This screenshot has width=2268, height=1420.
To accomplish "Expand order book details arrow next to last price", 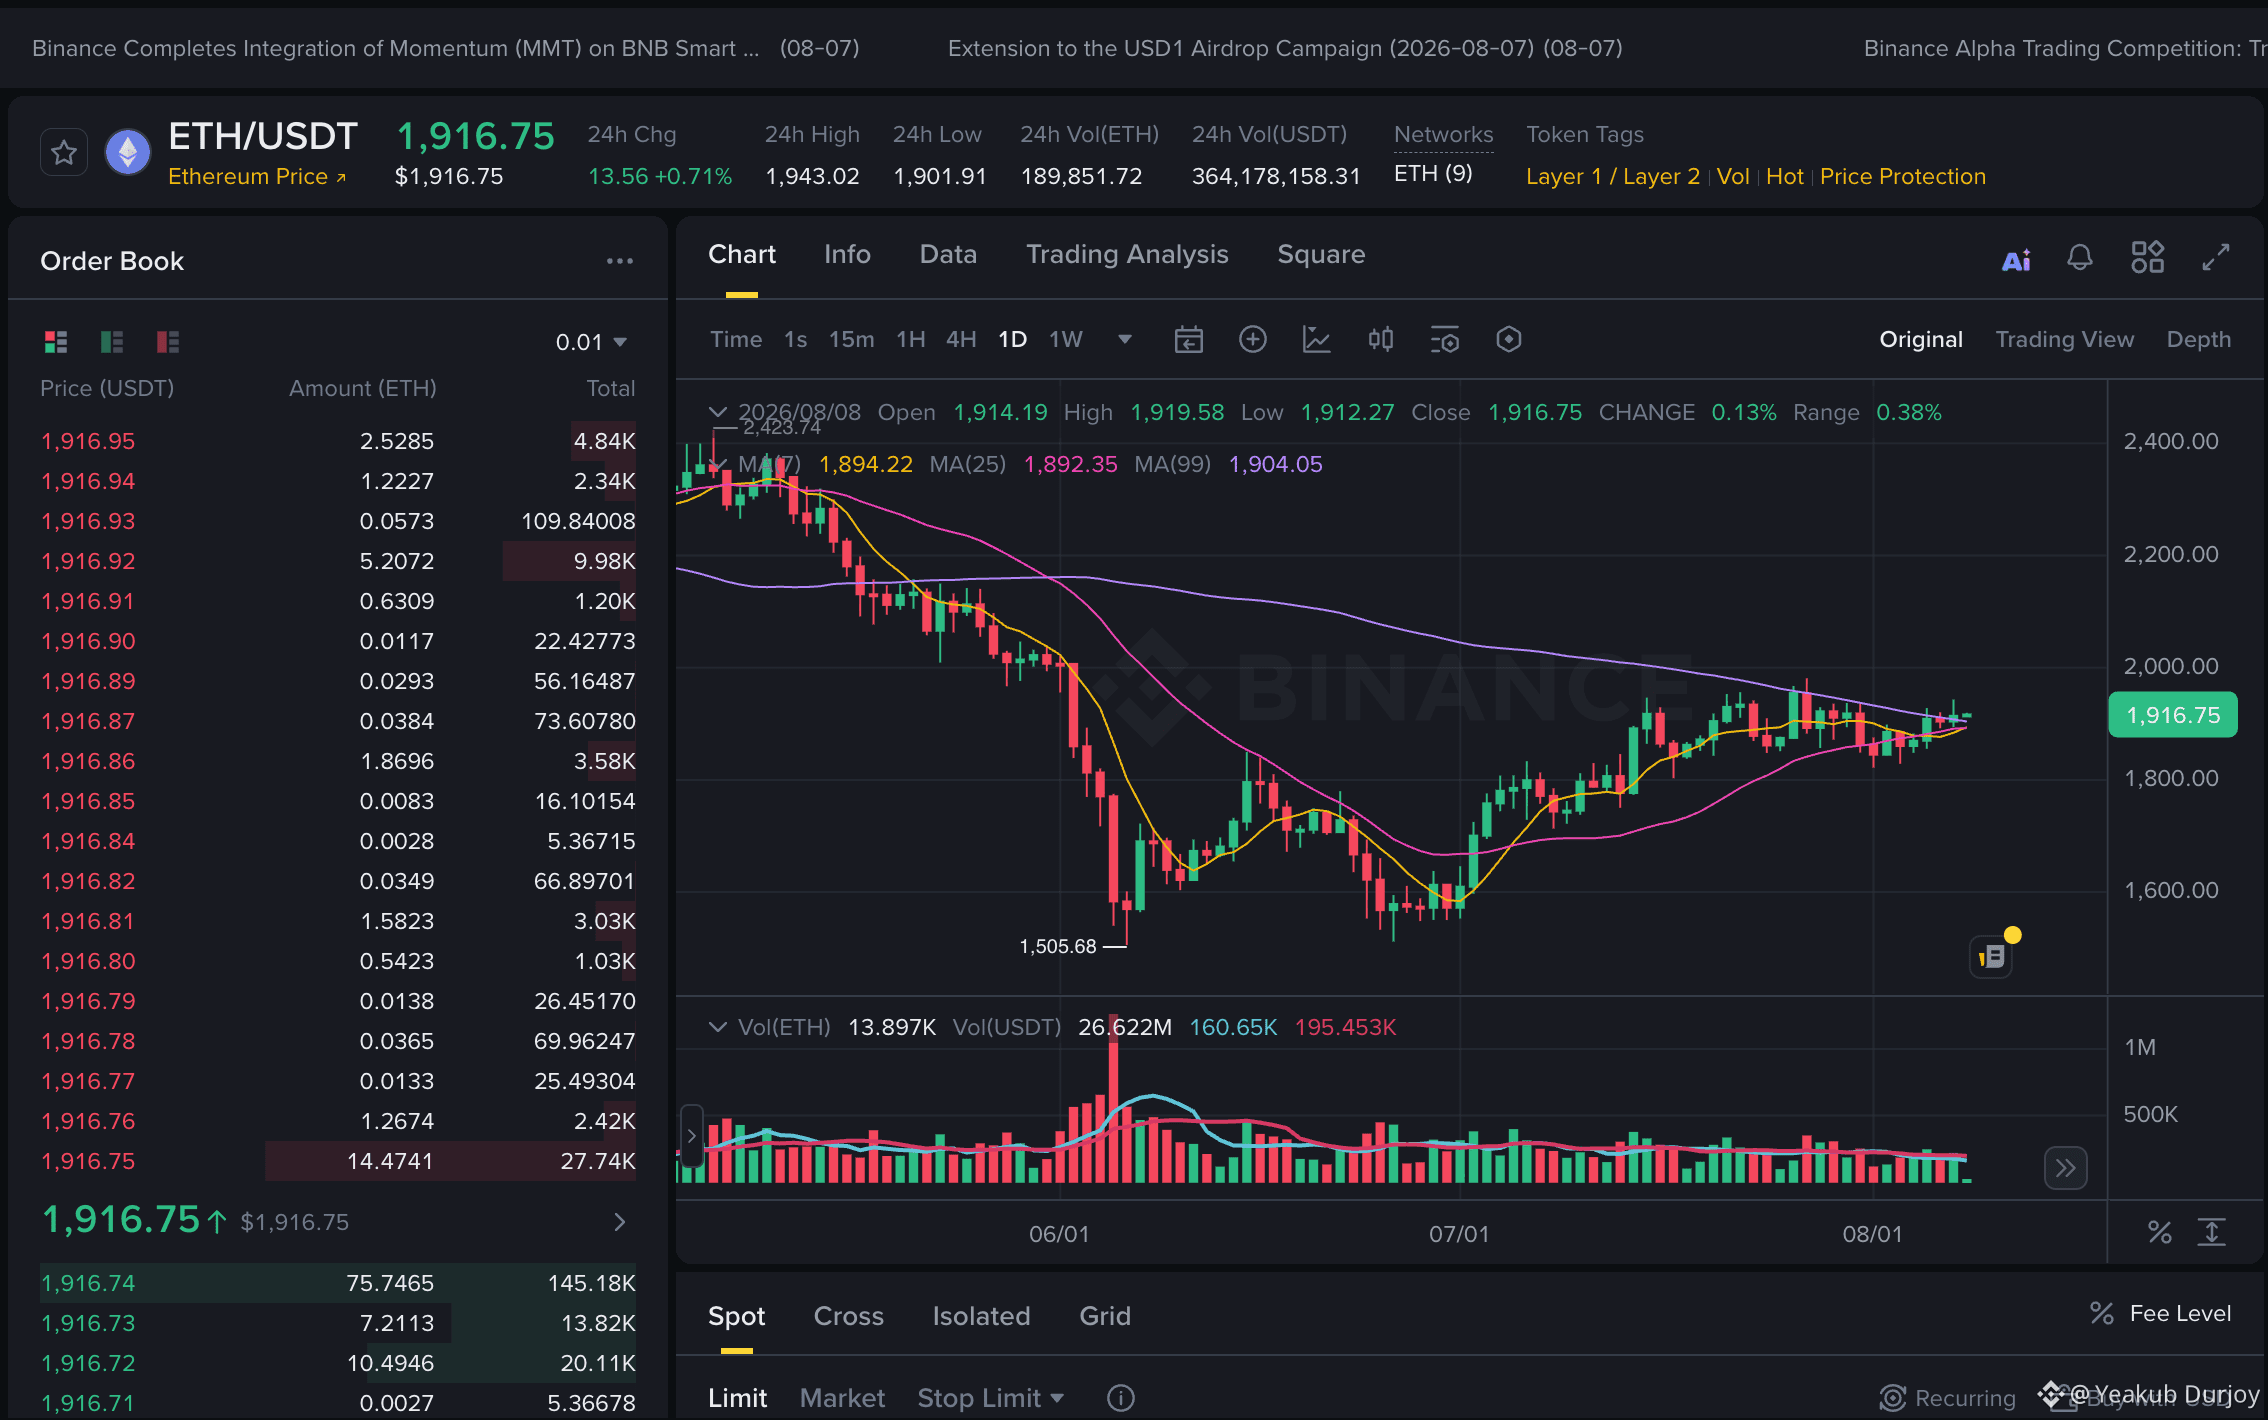I will [x=620, y=1222].
